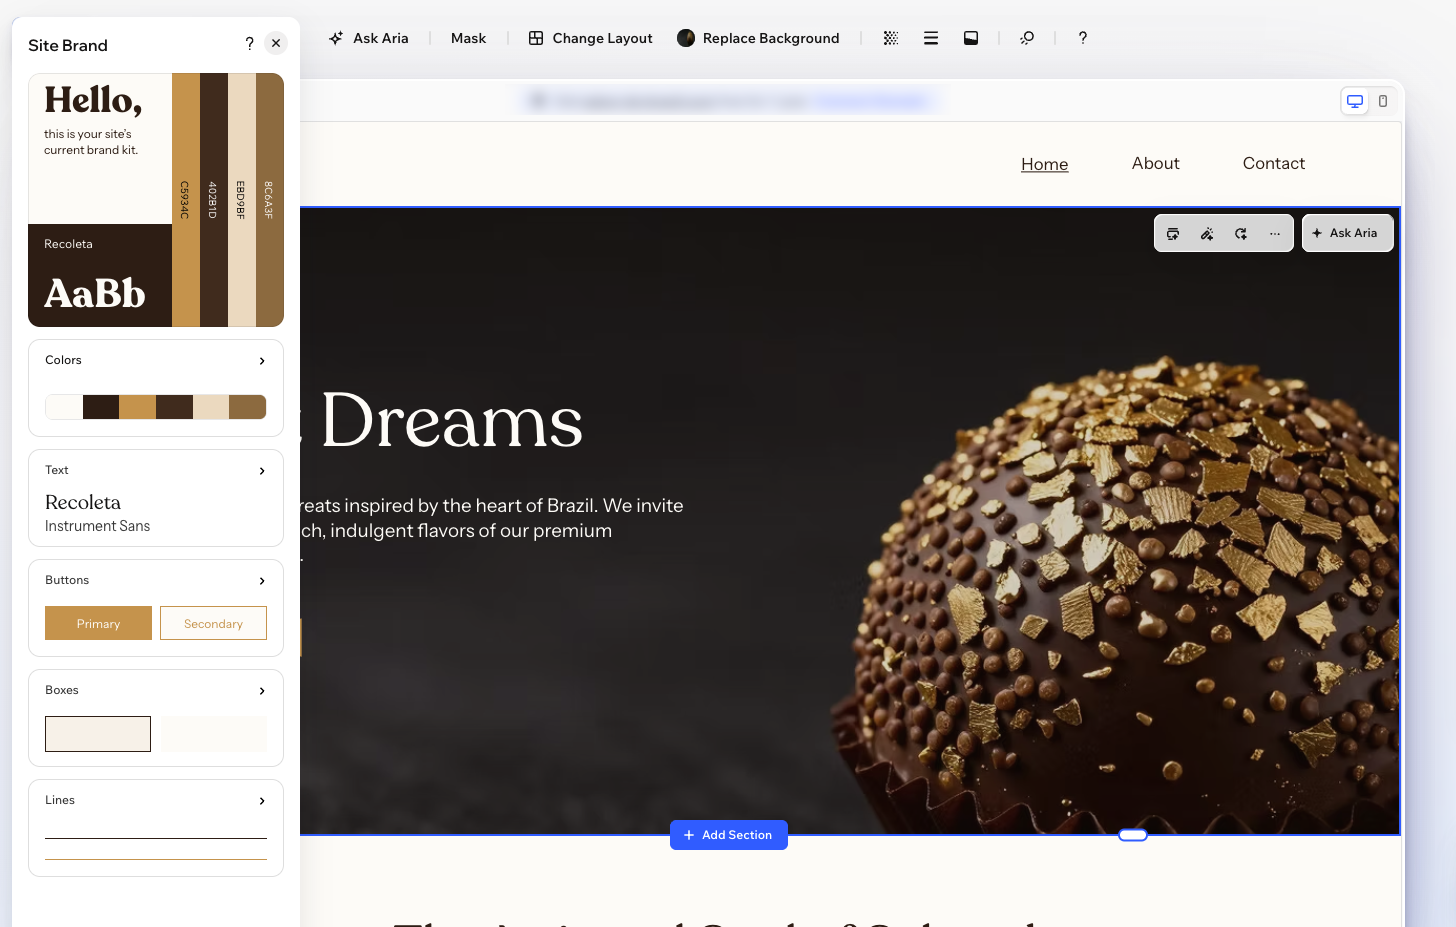Viewport: 1456px width, 927px height.
Task: Click the outlined box style preview
Action: click(x=98, y=734)
